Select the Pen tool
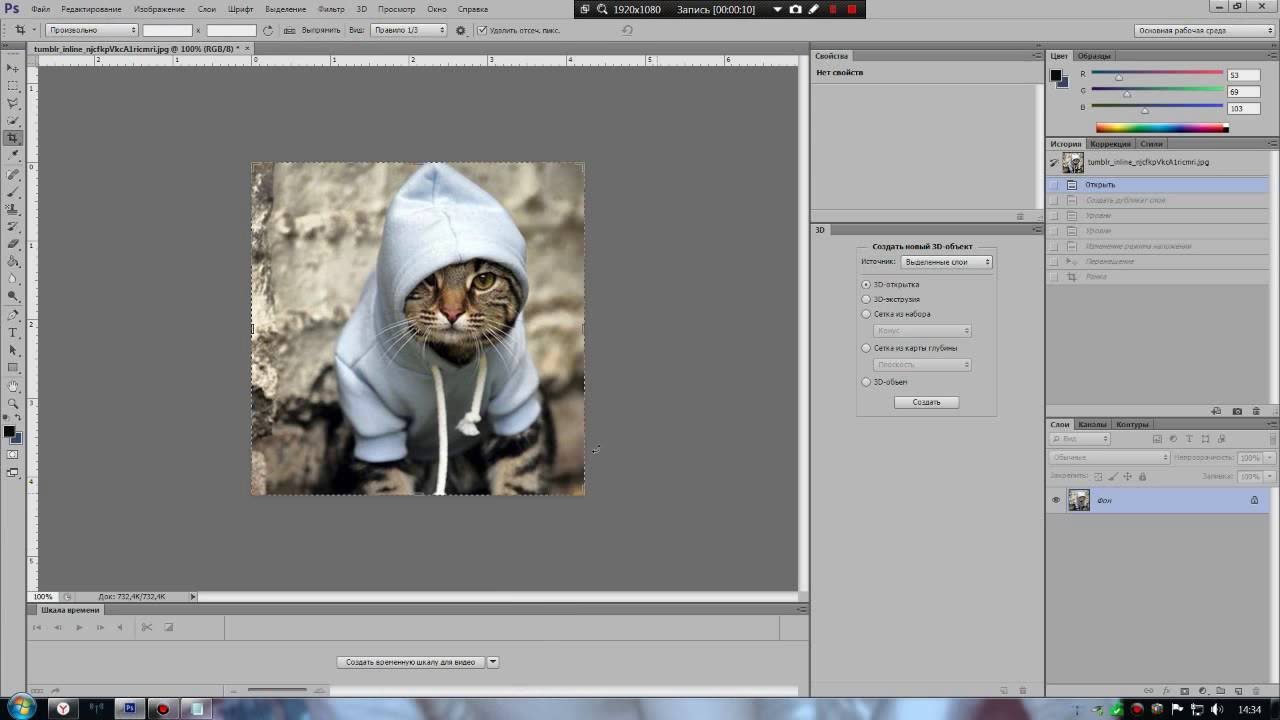This screenshot has width=1280, height=720. tap(13, 315)
